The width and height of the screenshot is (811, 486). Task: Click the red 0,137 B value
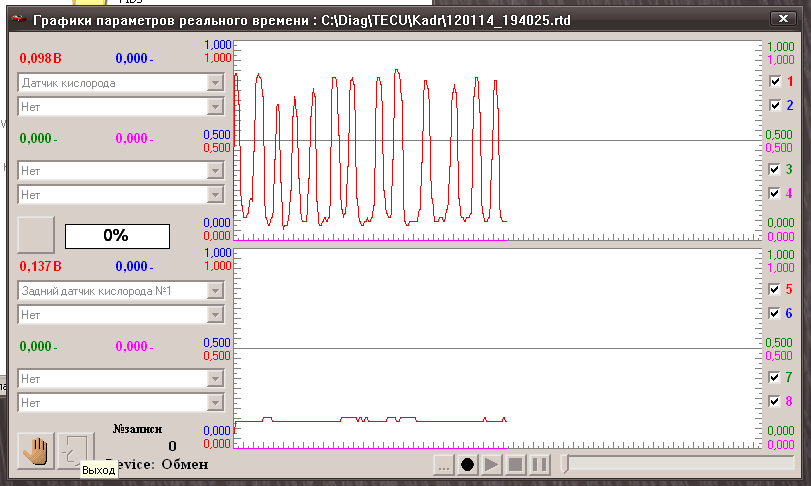coord(40,266)
